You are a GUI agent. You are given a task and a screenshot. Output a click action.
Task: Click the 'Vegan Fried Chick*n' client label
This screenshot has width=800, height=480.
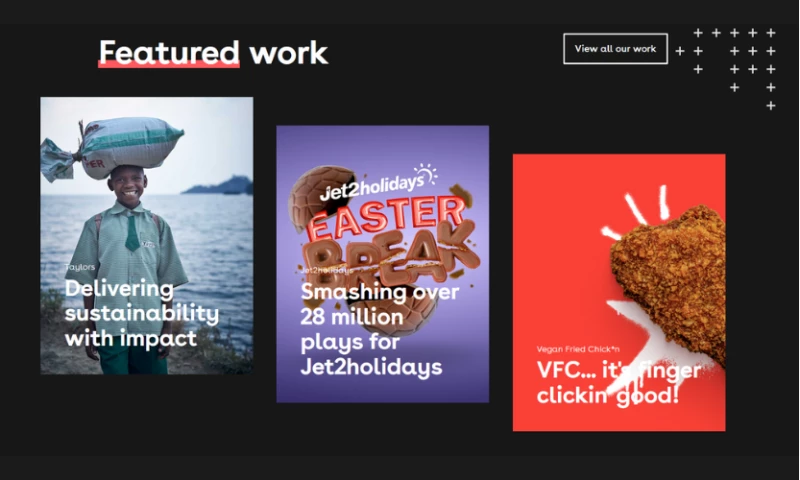[578, 349]
